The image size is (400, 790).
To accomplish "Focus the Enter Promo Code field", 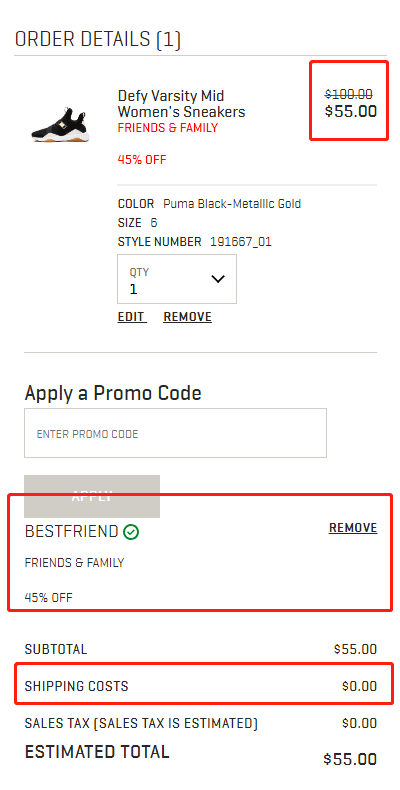I will (x=175, y=433).
